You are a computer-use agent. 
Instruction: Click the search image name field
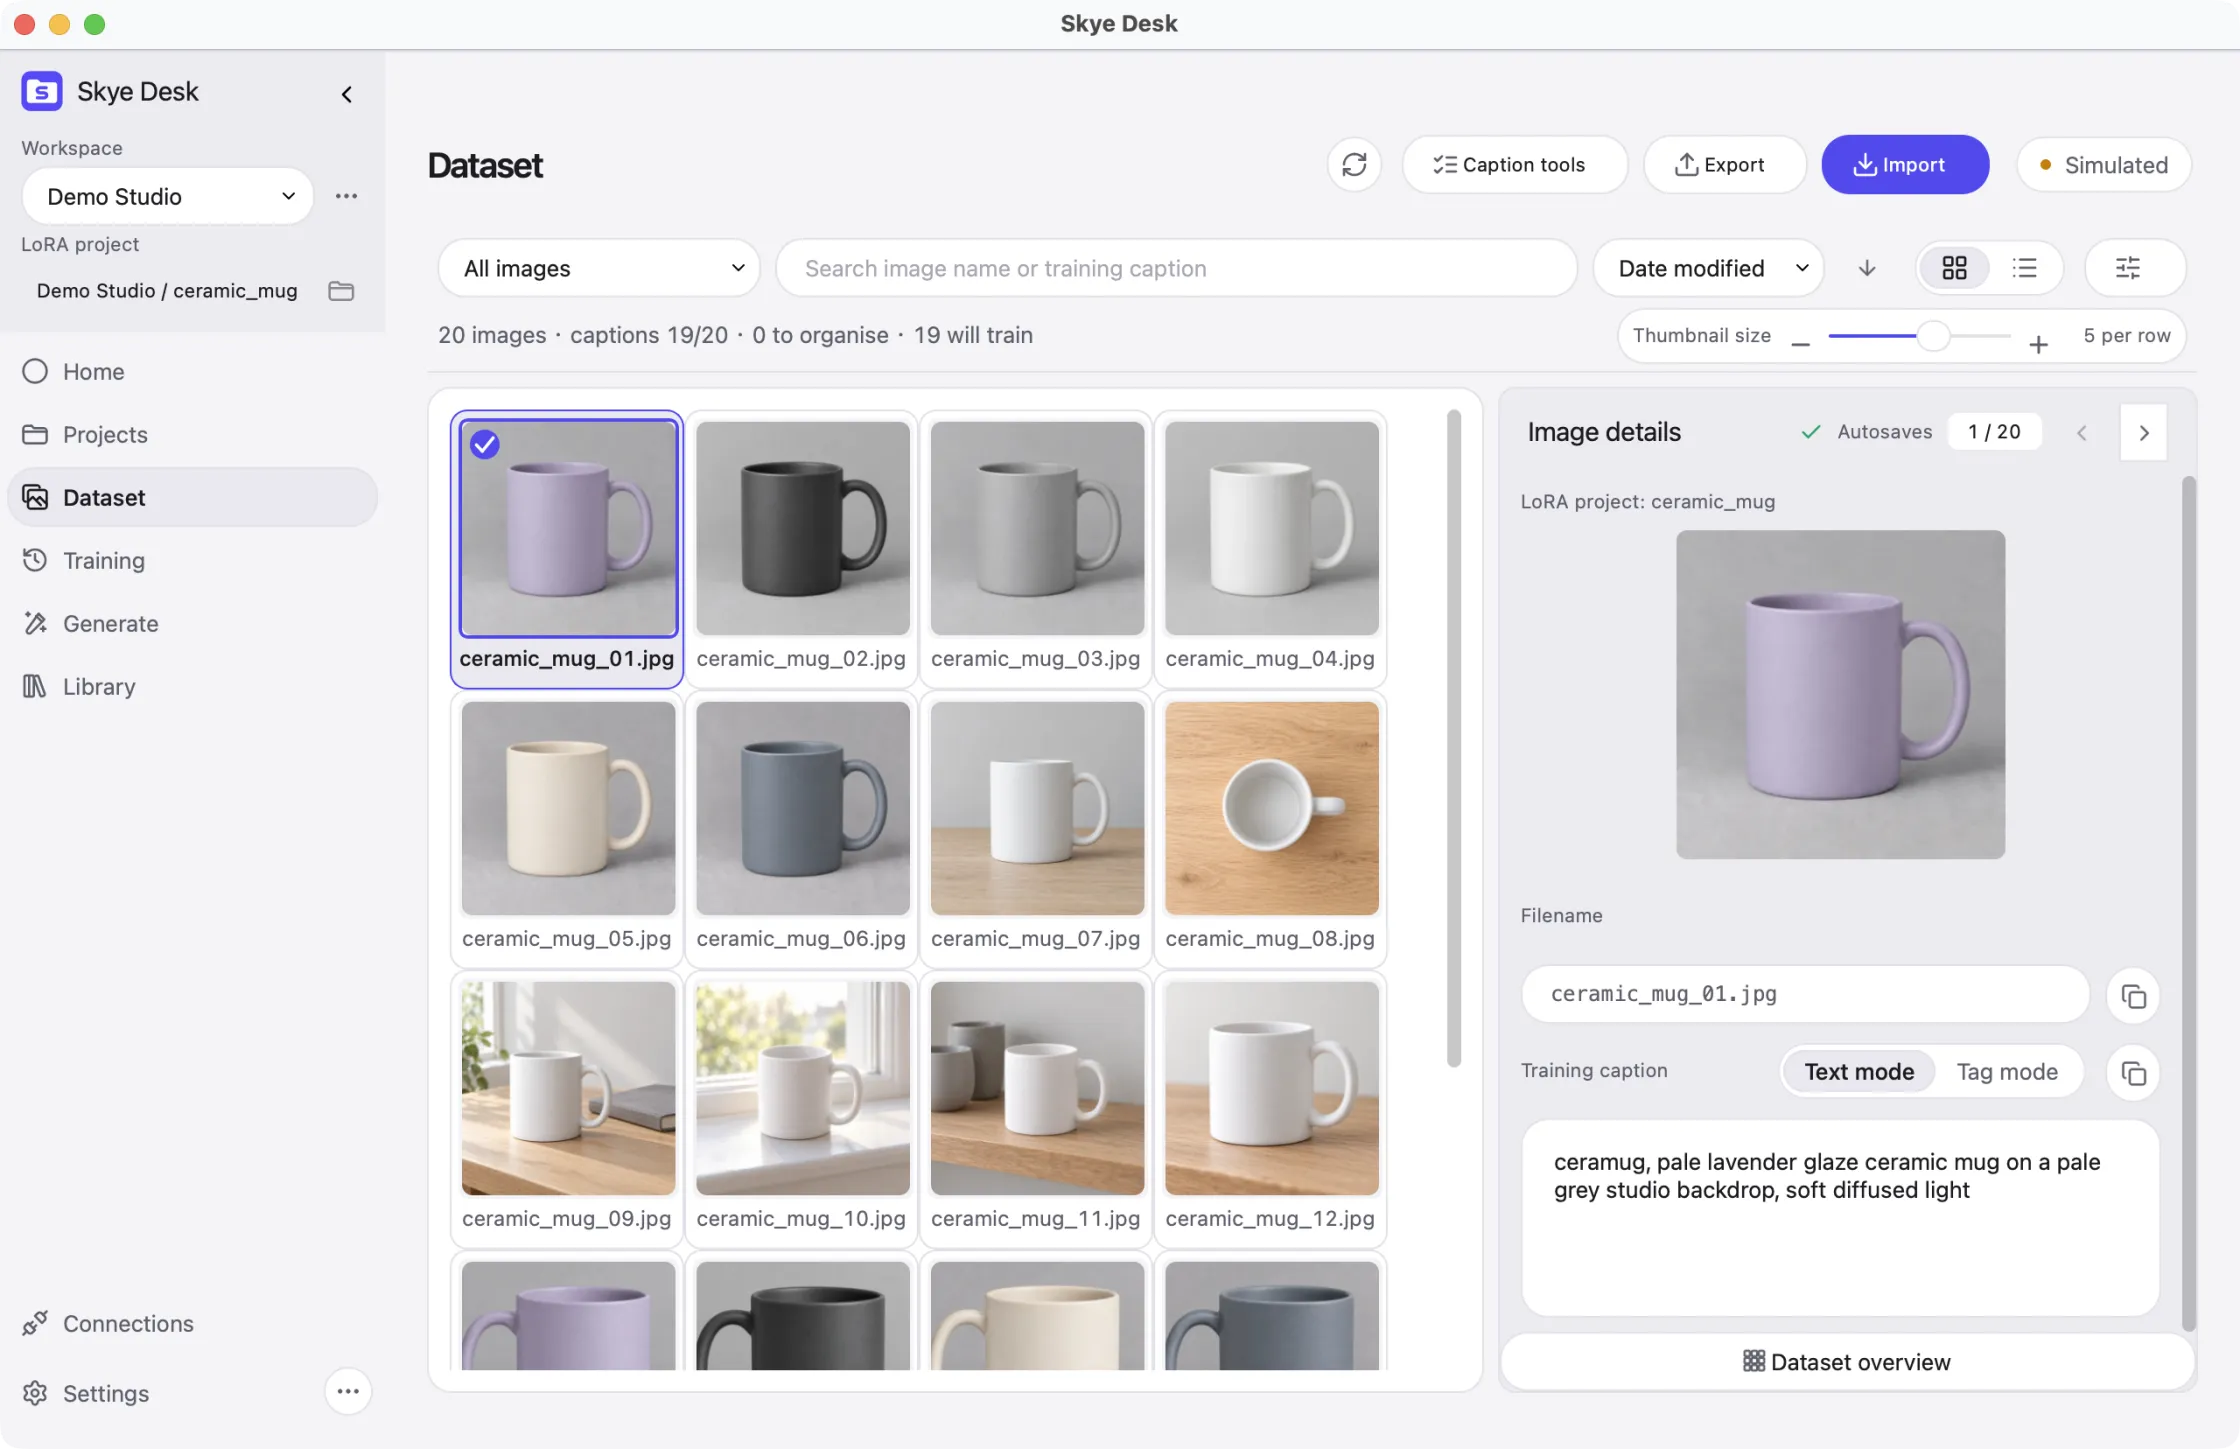click(x=1176, y=268)
